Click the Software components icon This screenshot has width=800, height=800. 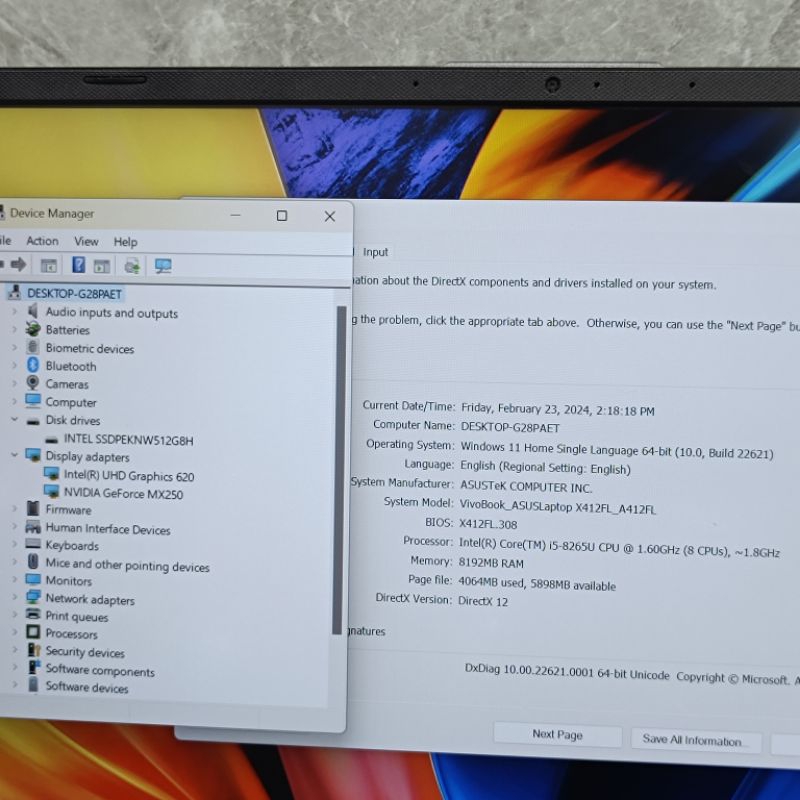pos(34,667)
